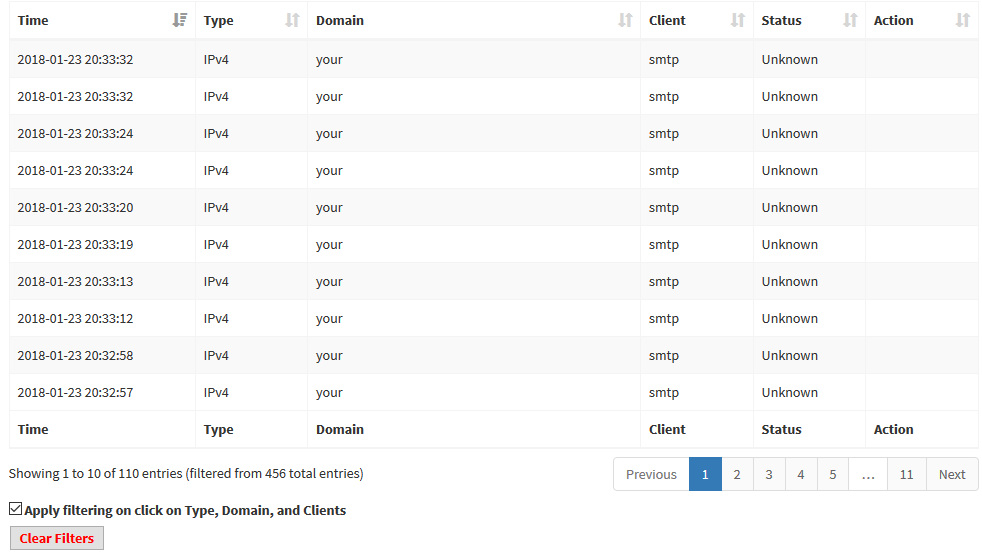Click the IPv4 type in first row

216,60
